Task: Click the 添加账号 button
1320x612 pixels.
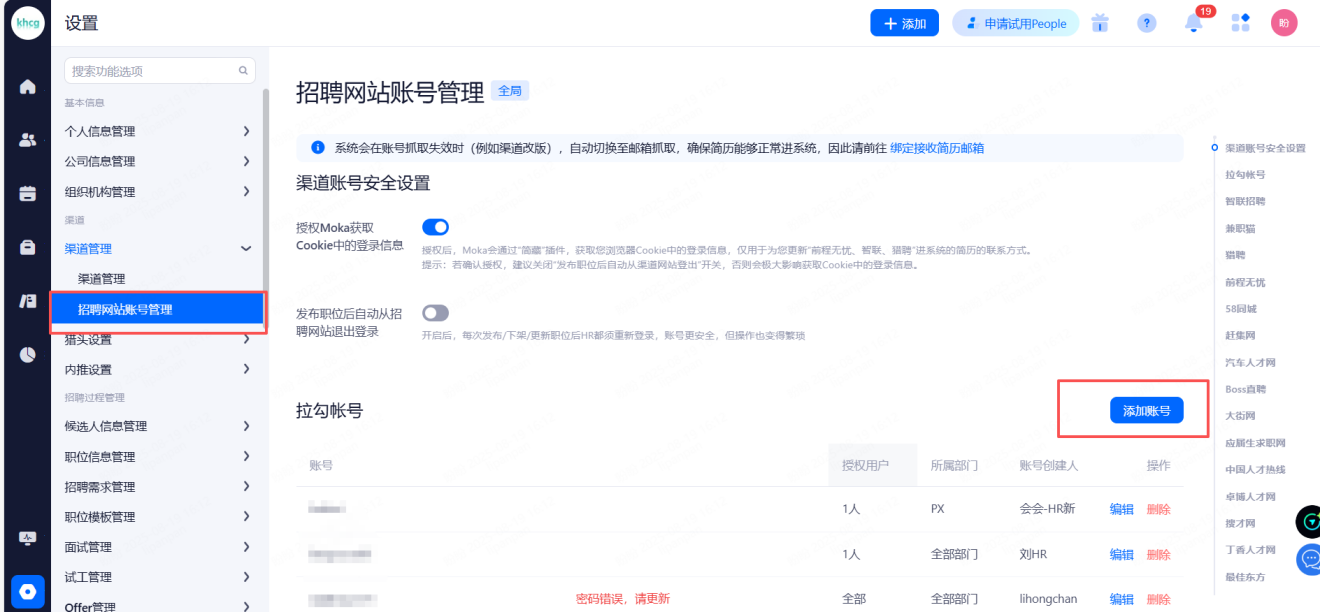Action: (x=1146, y=411)
